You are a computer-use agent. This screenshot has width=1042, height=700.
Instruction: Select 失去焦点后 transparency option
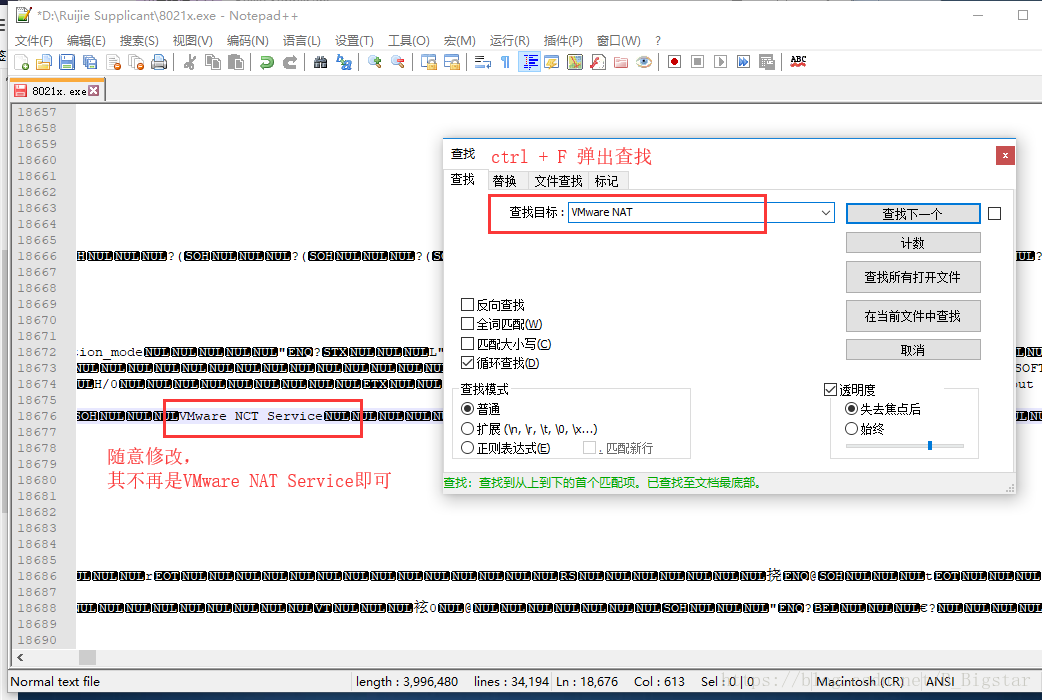point(851,409)
